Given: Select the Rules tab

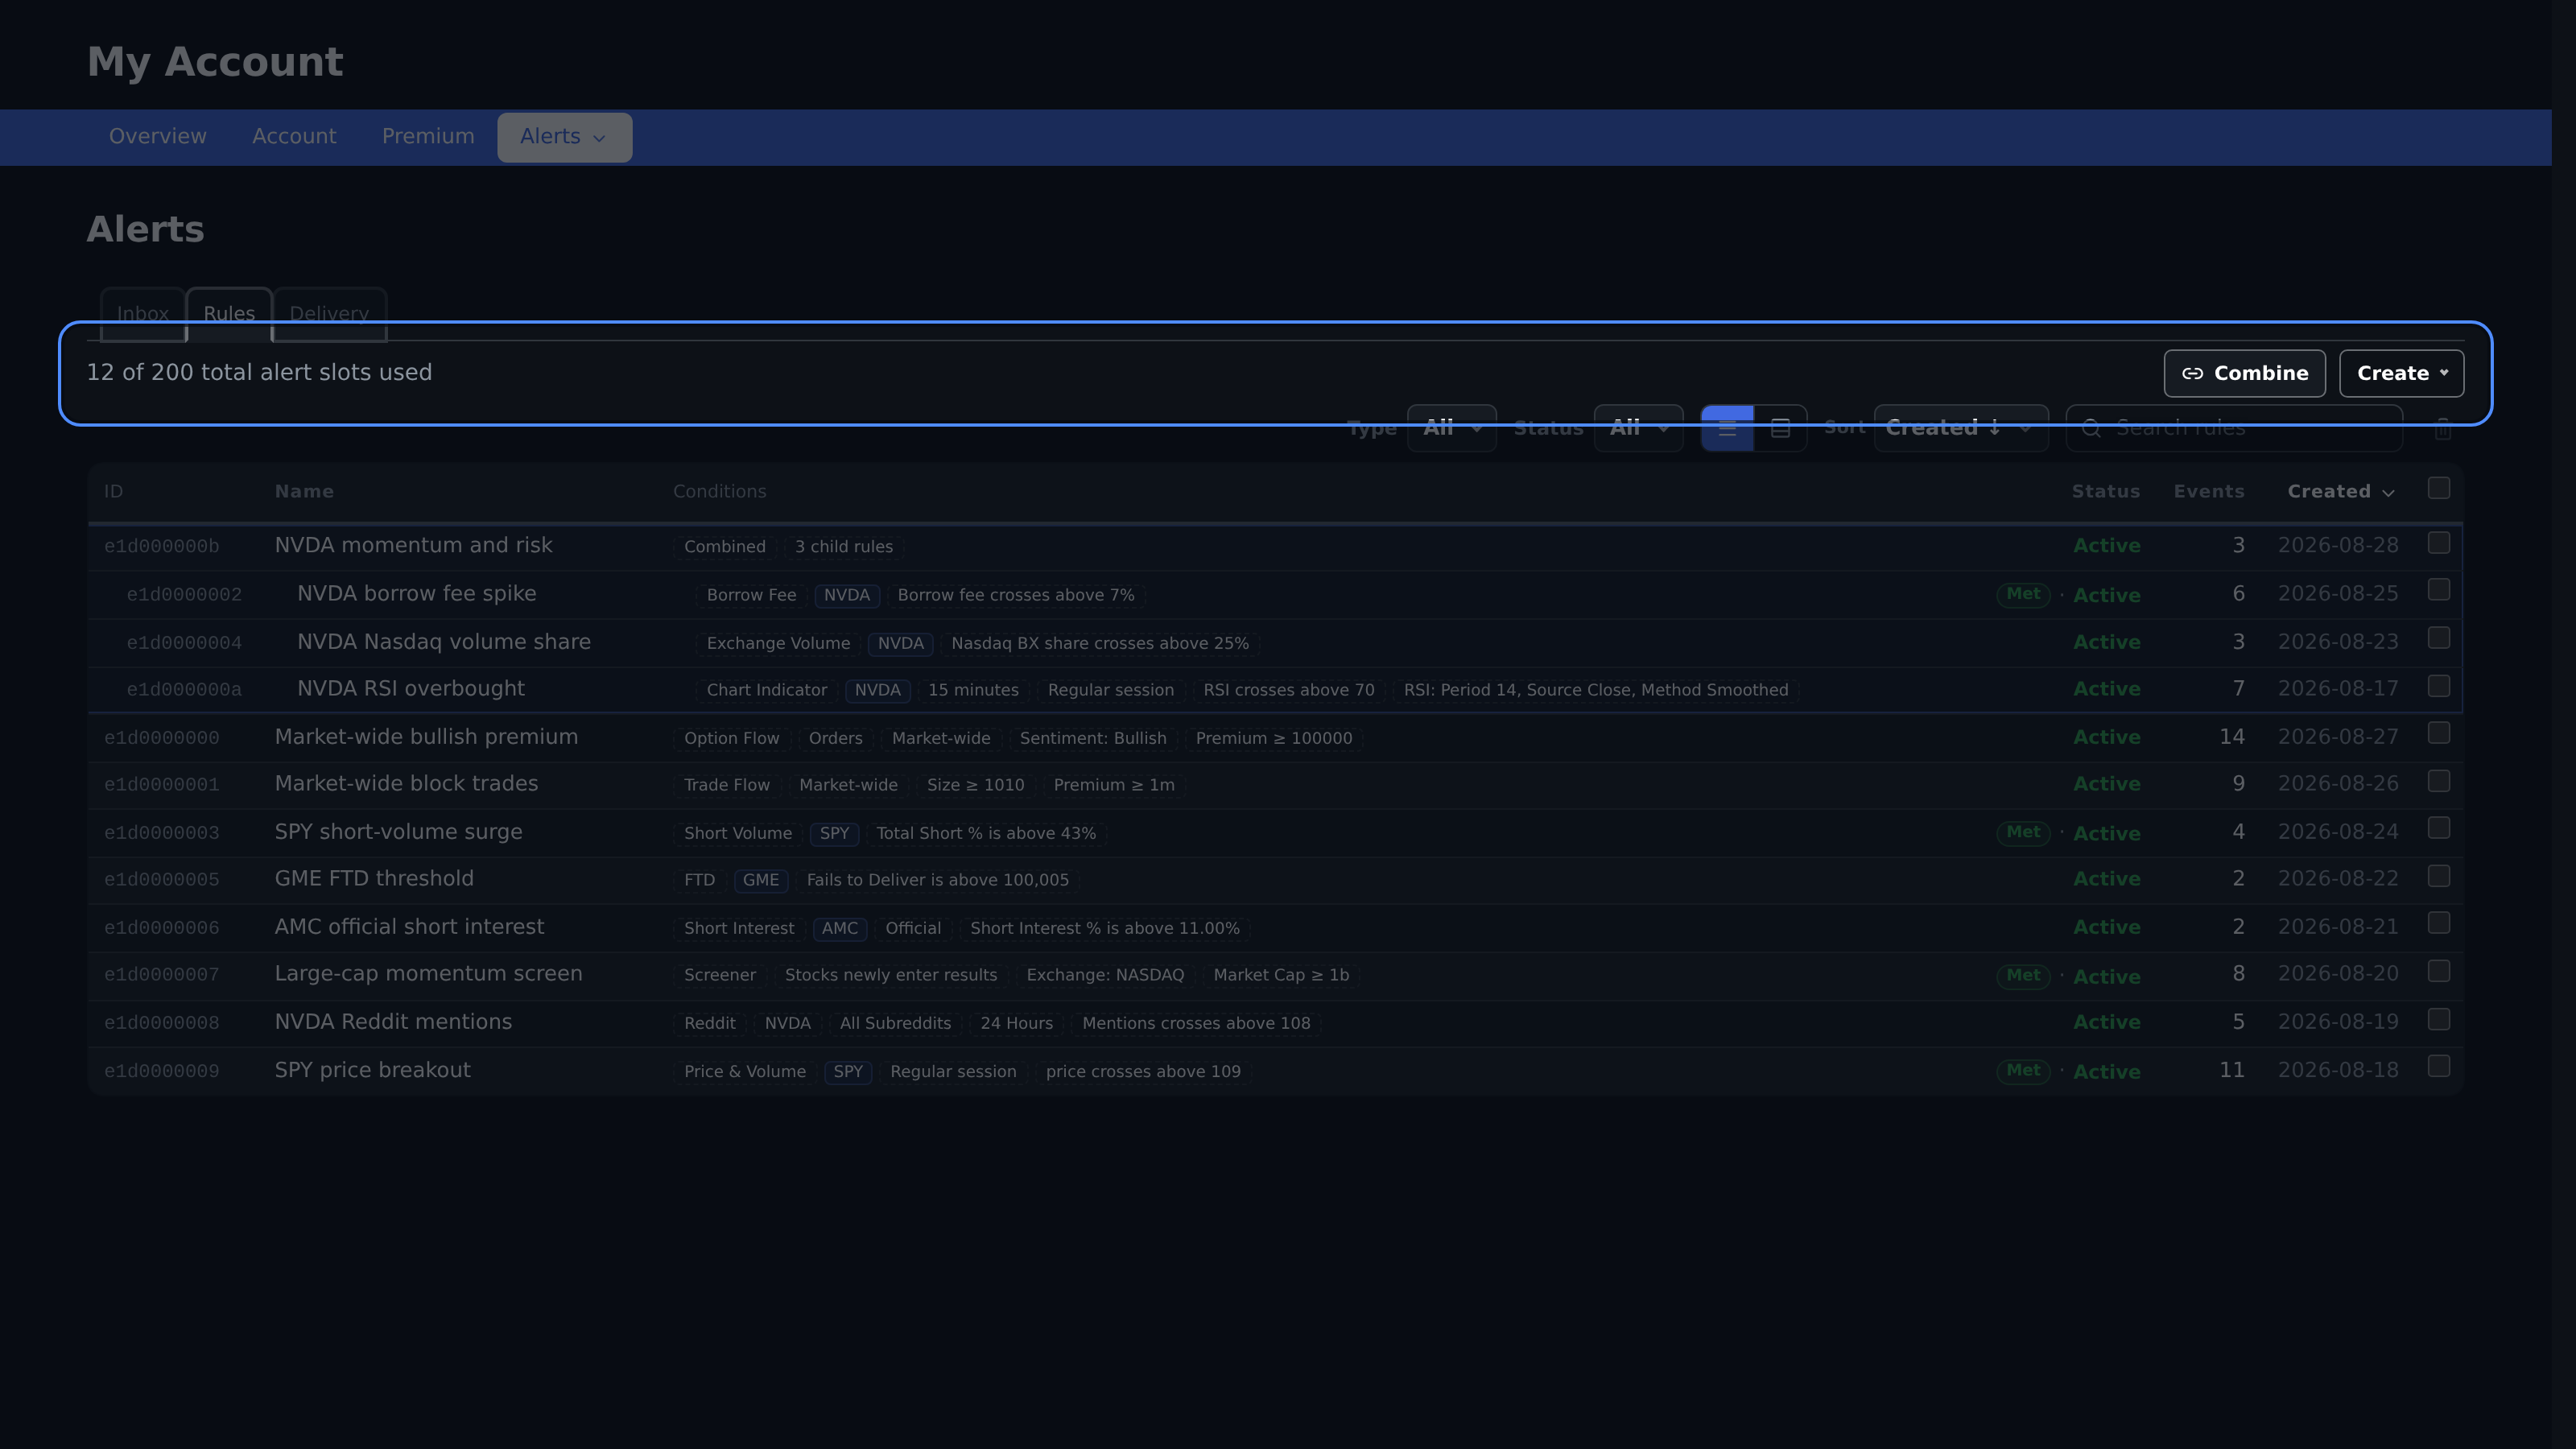Looking at the screenshot, I should [229, 314].
